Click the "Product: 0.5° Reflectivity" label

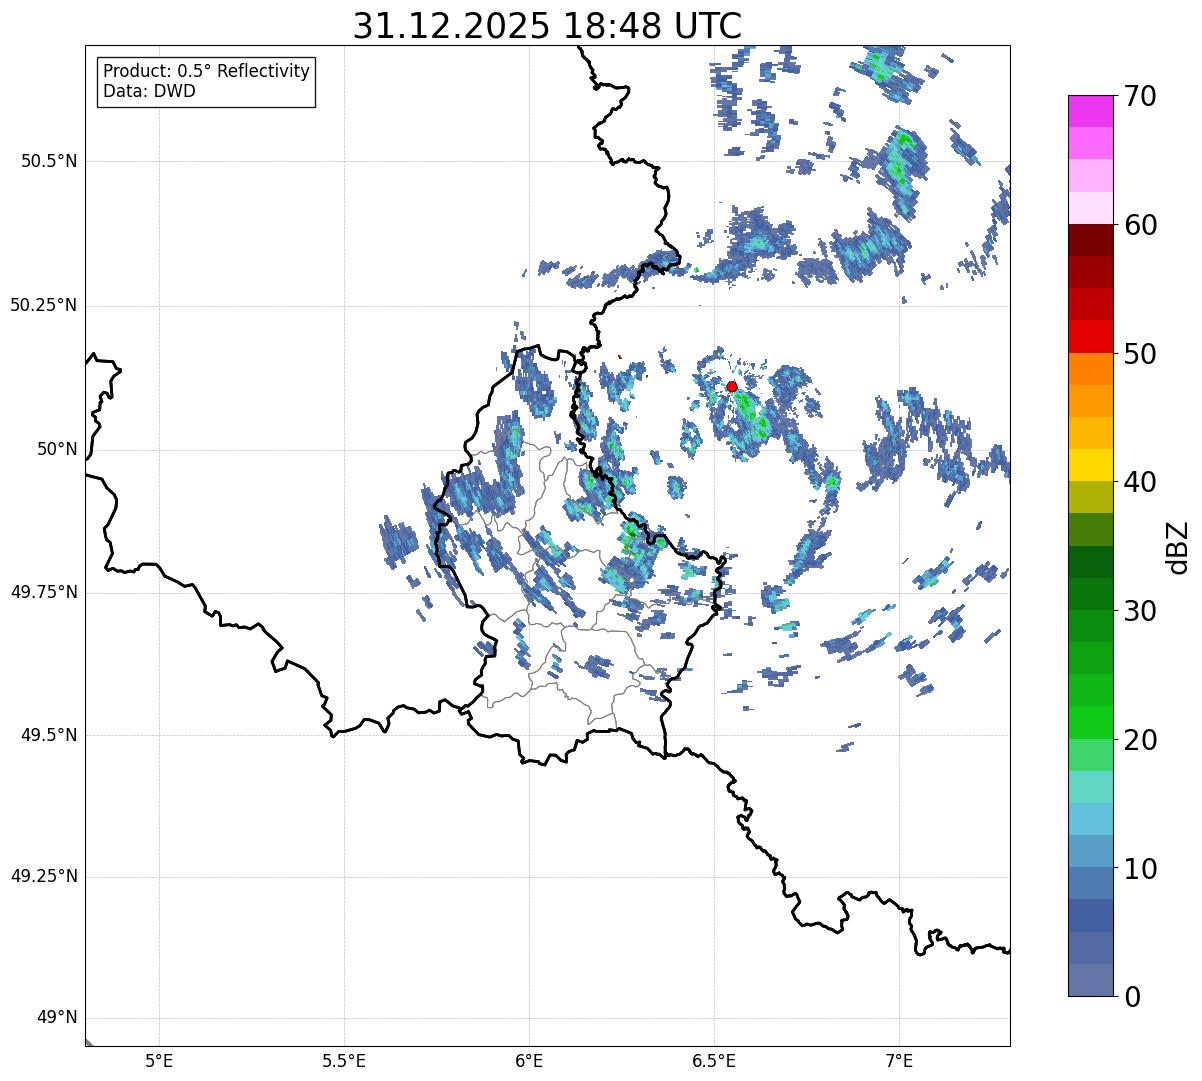tap(207, 72)
